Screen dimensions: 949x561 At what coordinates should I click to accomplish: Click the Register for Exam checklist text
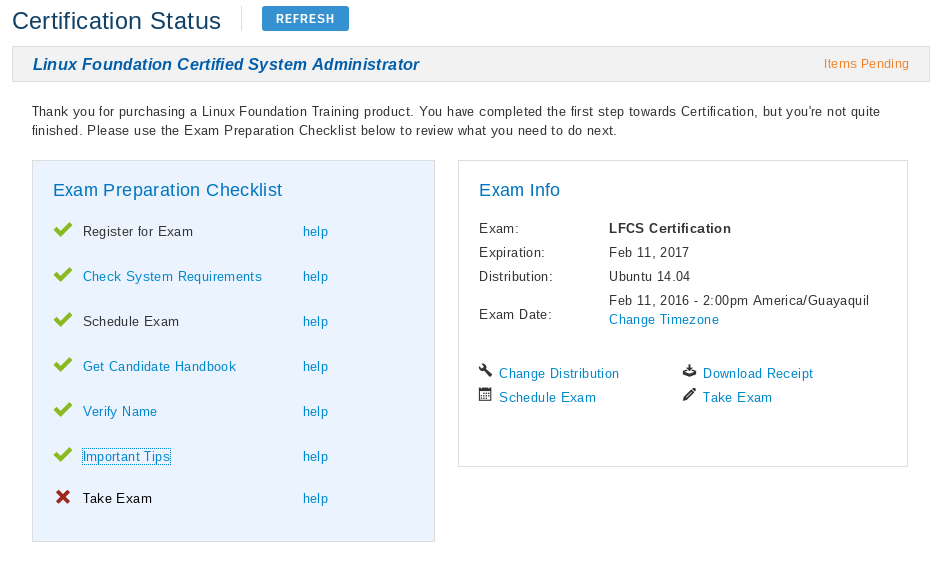coord(138,232)
